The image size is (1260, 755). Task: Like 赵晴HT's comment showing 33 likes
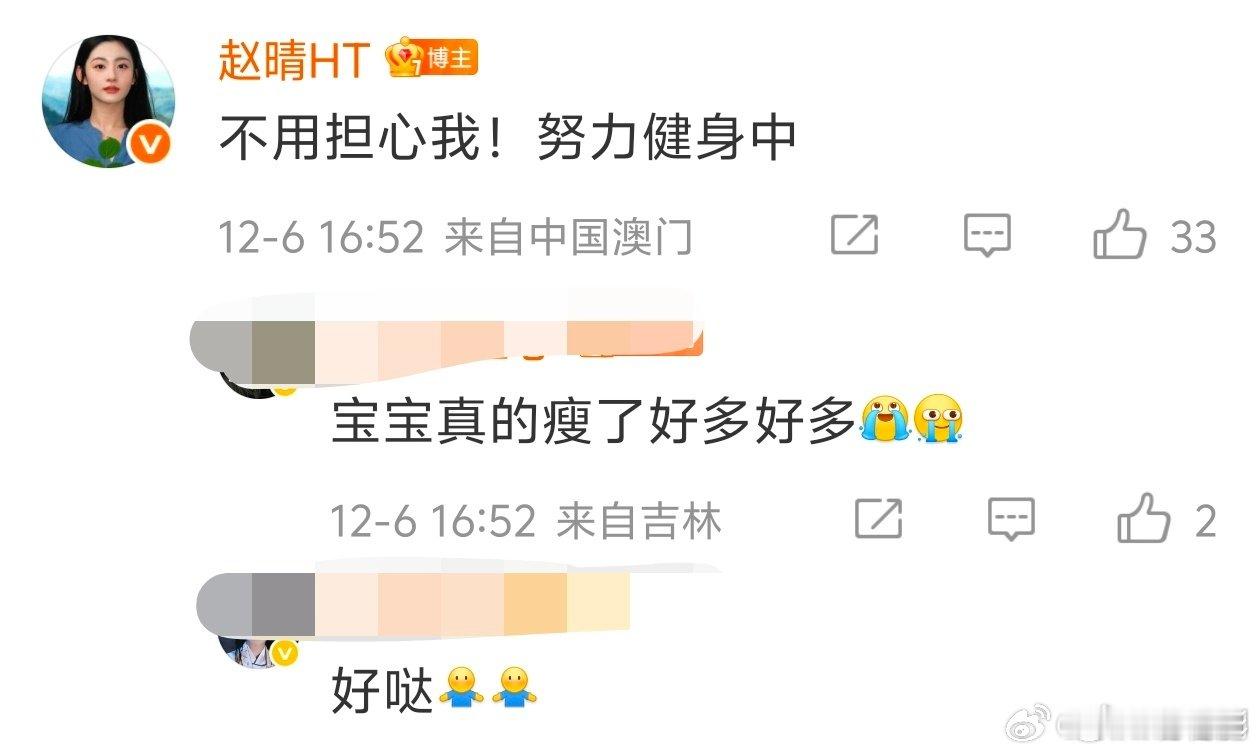click(x=1120, y=236)
